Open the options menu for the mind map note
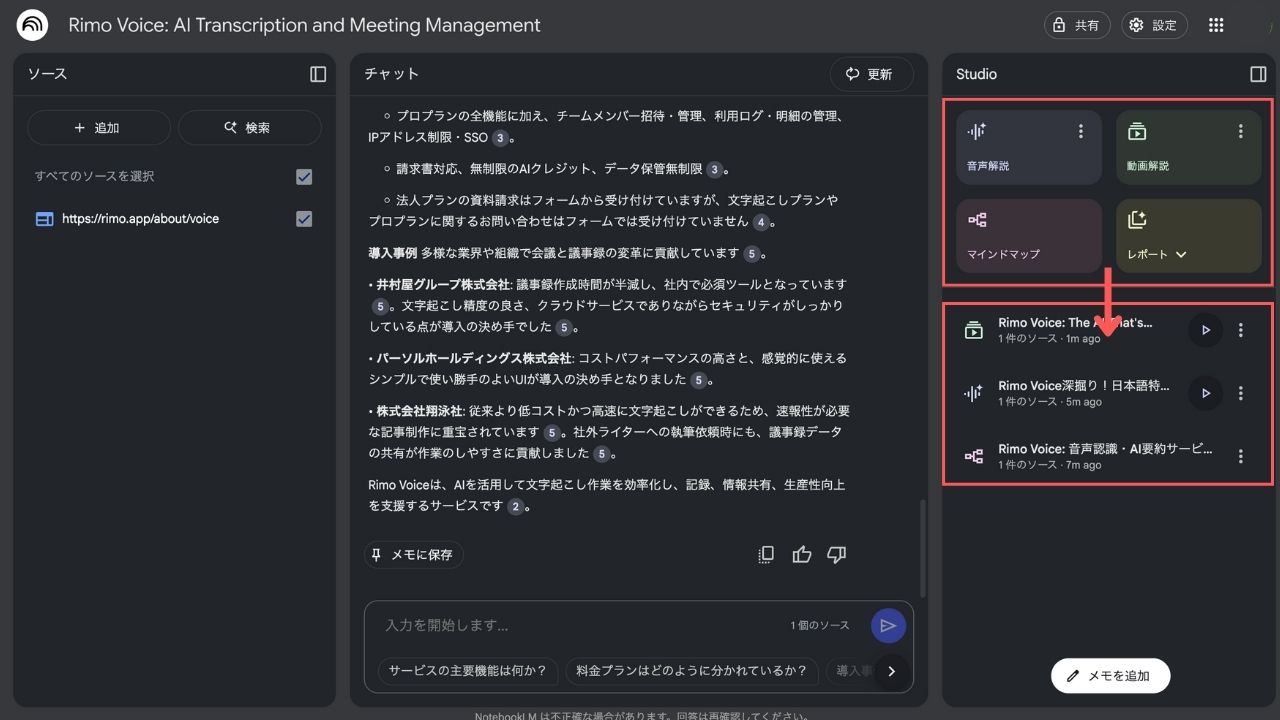Screen dimensions: 1280x720 1240,456
